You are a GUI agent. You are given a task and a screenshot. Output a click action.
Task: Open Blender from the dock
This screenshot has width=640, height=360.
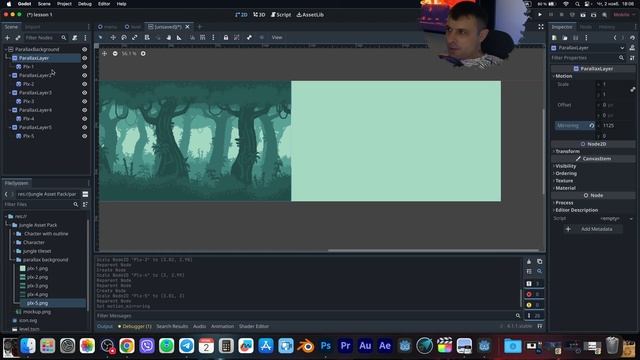coord(305,346)
